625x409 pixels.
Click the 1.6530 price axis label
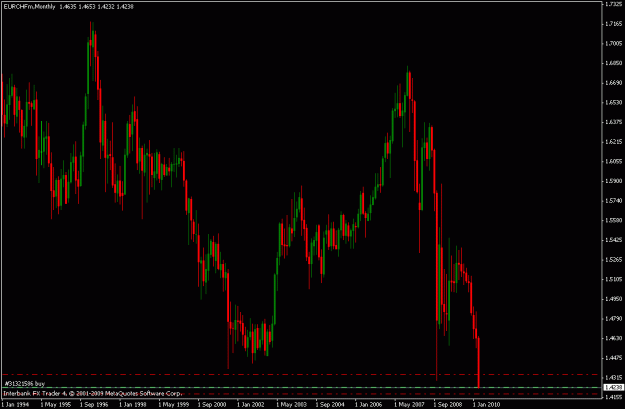click(614, 102)
